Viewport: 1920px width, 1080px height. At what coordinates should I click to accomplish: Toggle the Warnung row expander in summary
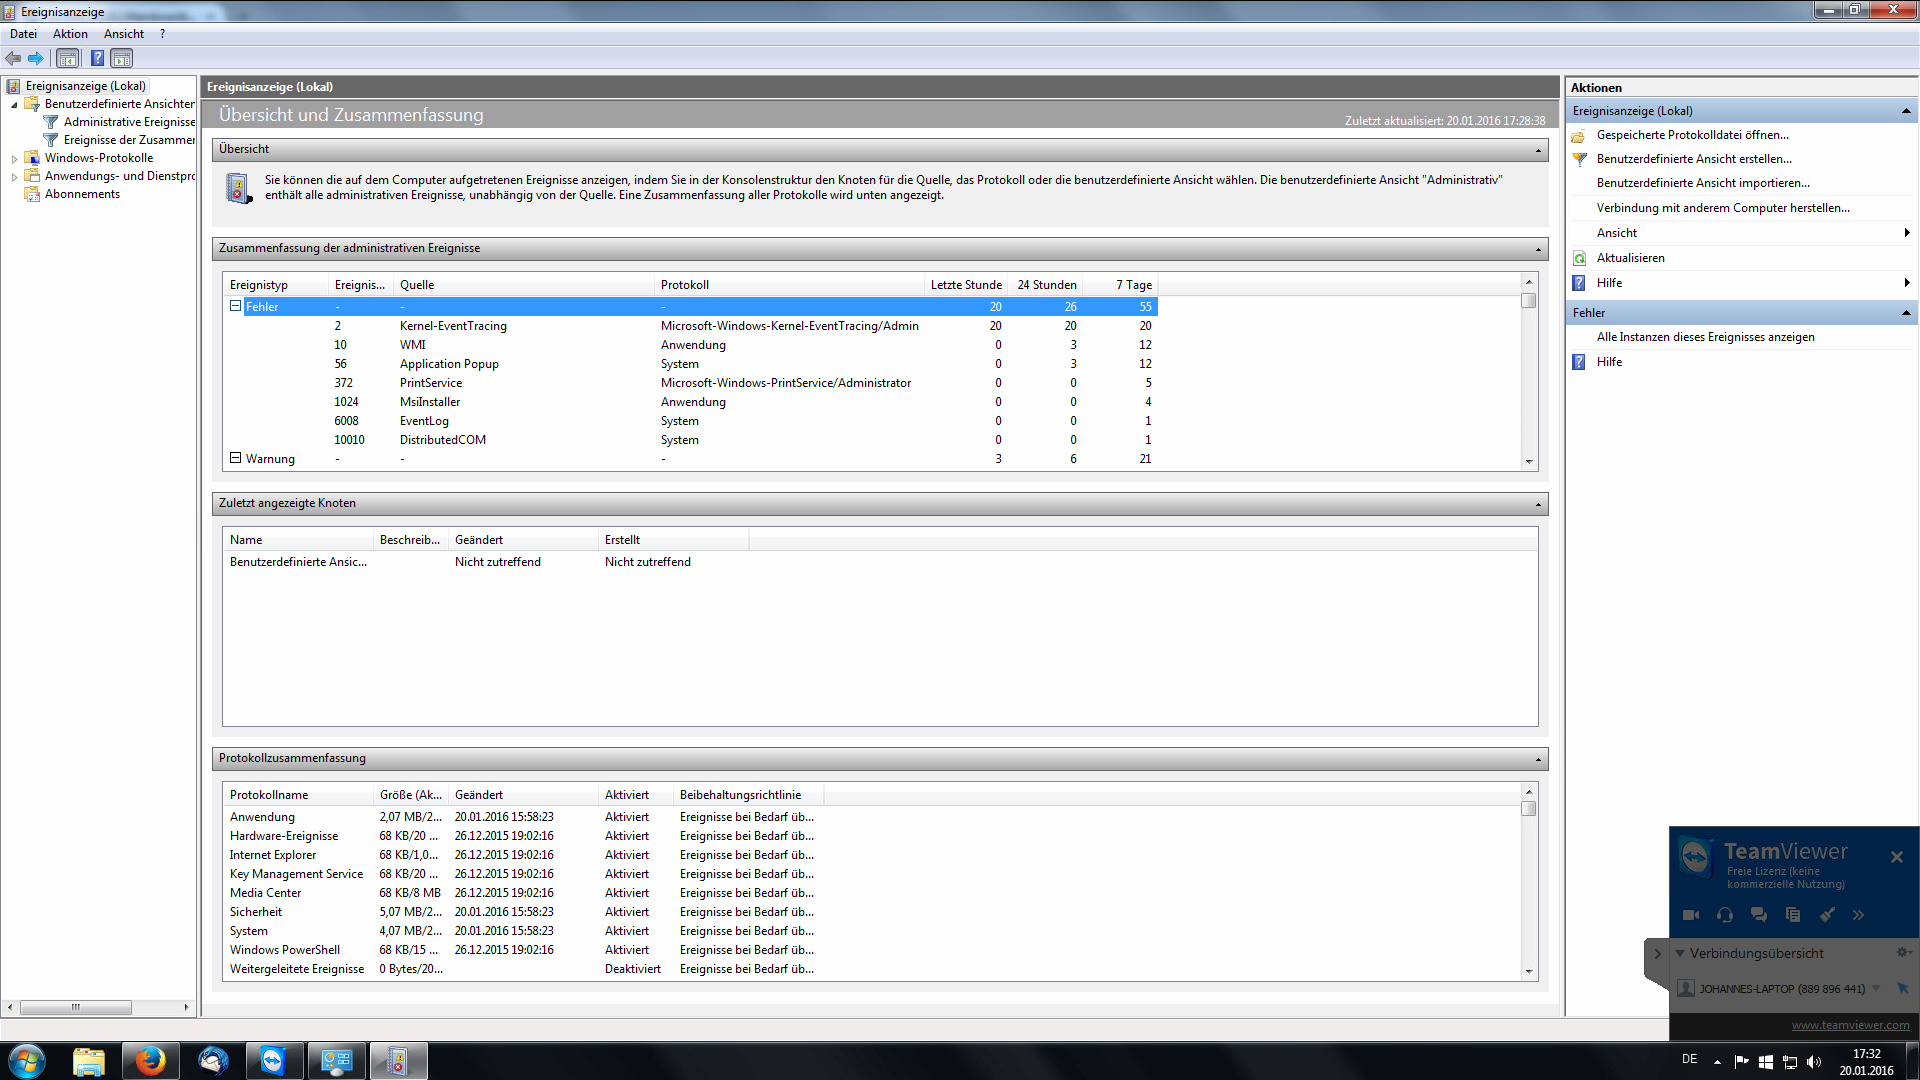click(236, 458)
